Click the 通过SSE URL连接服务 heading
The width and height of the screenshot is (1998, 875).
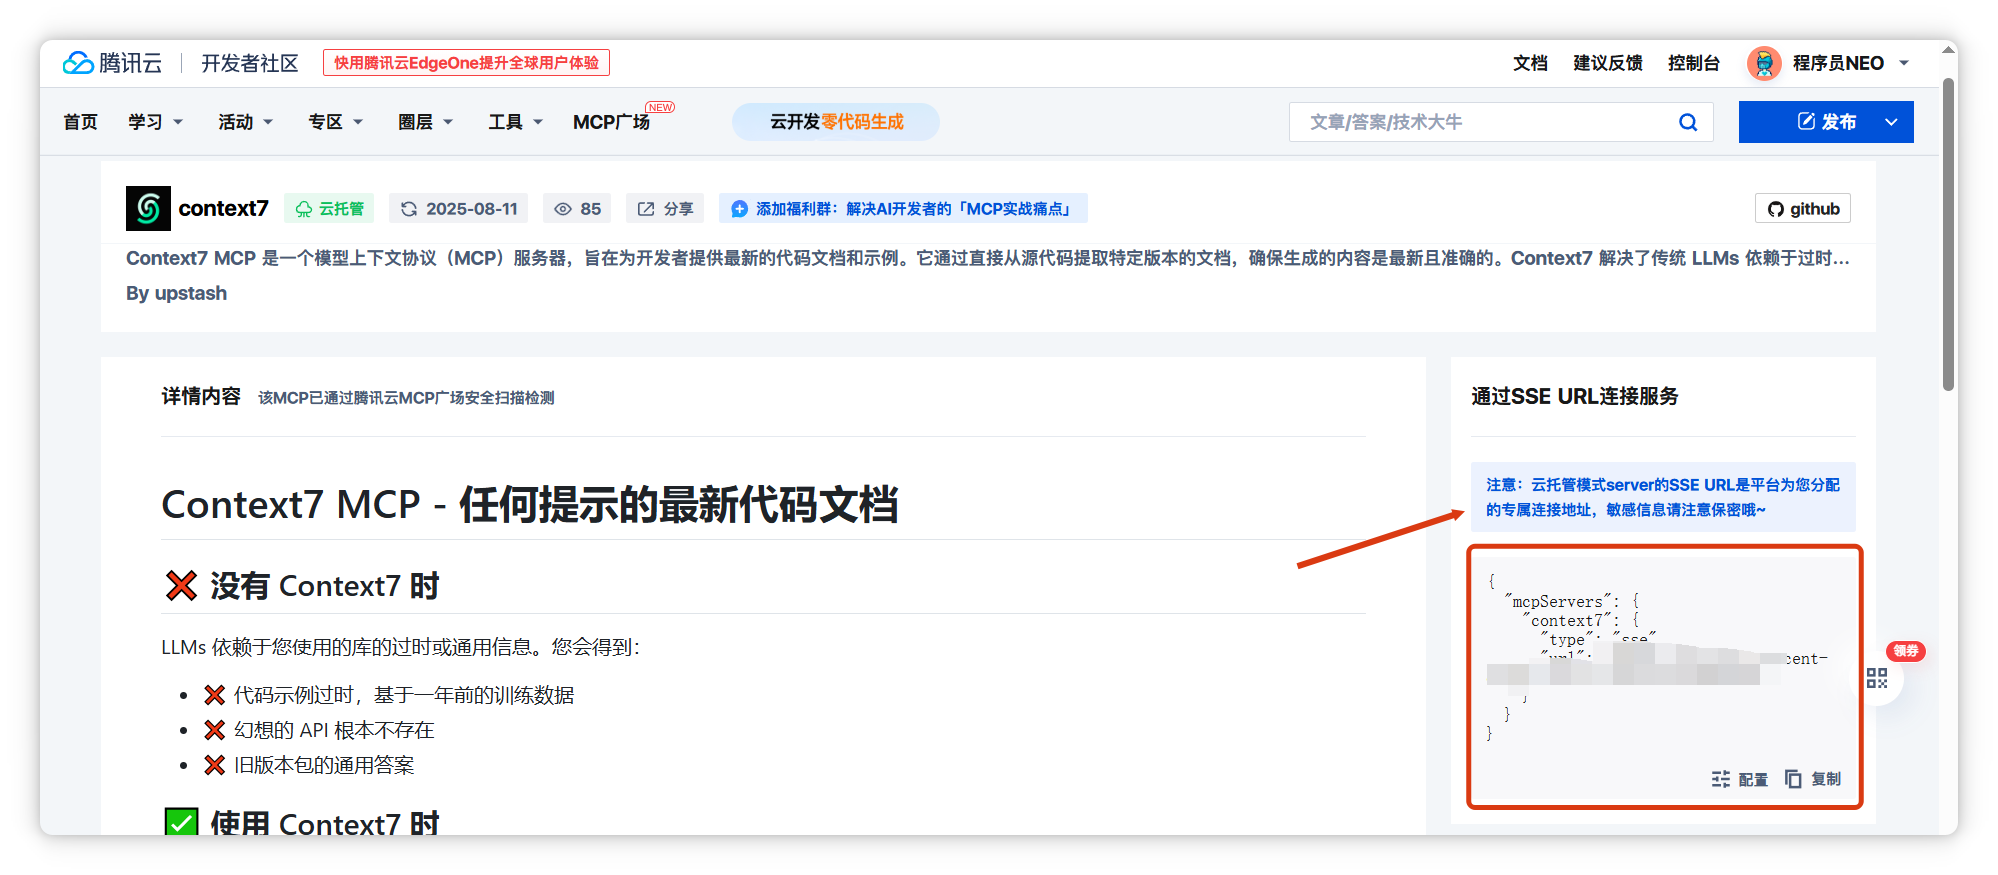(1575, 397)
